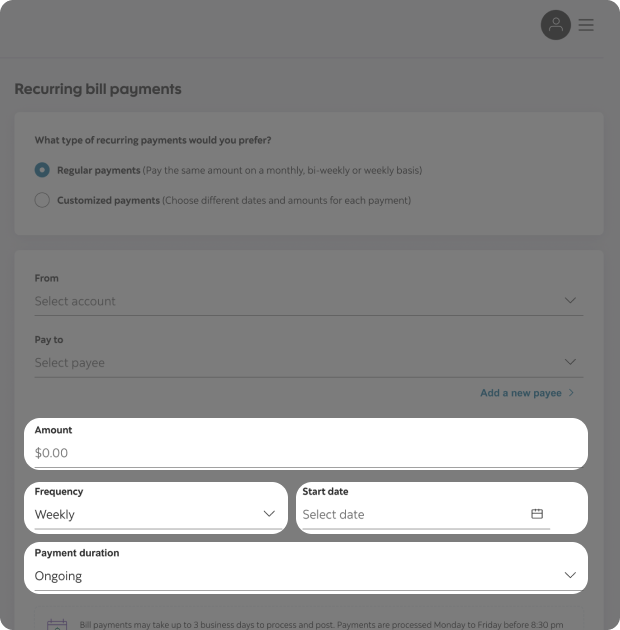This screenshot has width=620, height=630.
Task: Click the arrow icon beside Add a new payee
Action: tap(572, 393)
